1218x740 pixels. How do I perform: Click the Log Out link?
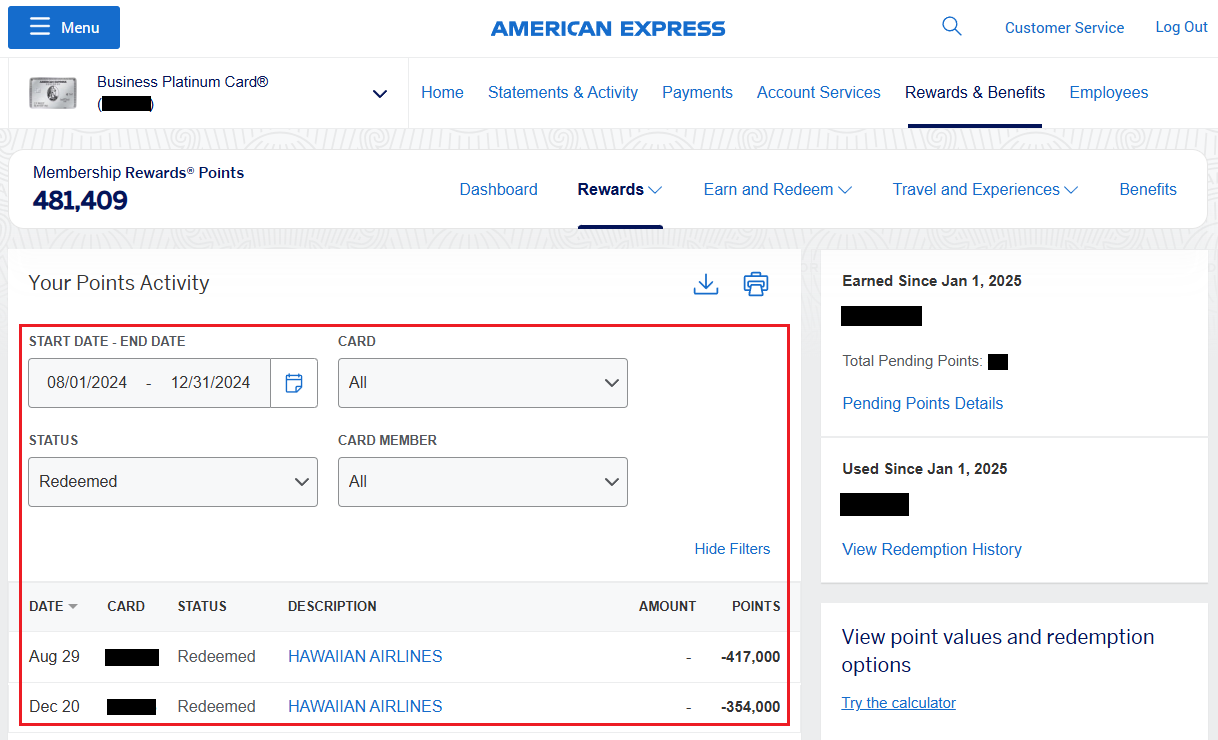point(1182,27)
